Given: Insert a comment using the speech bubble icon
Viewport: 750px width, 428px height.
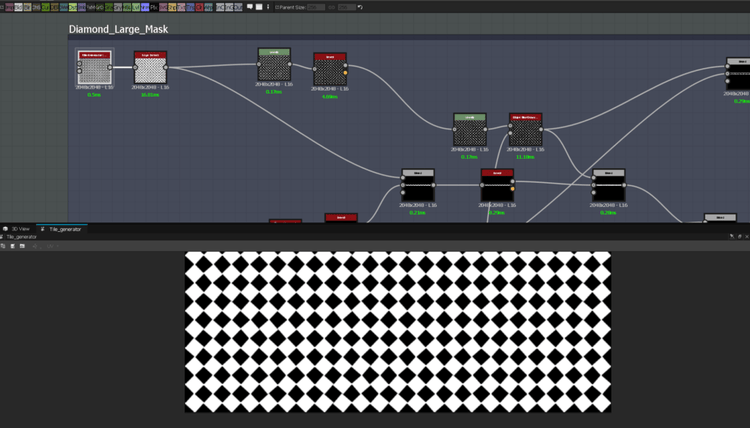Looking at the screenshot, I should [x=250, y=7].
